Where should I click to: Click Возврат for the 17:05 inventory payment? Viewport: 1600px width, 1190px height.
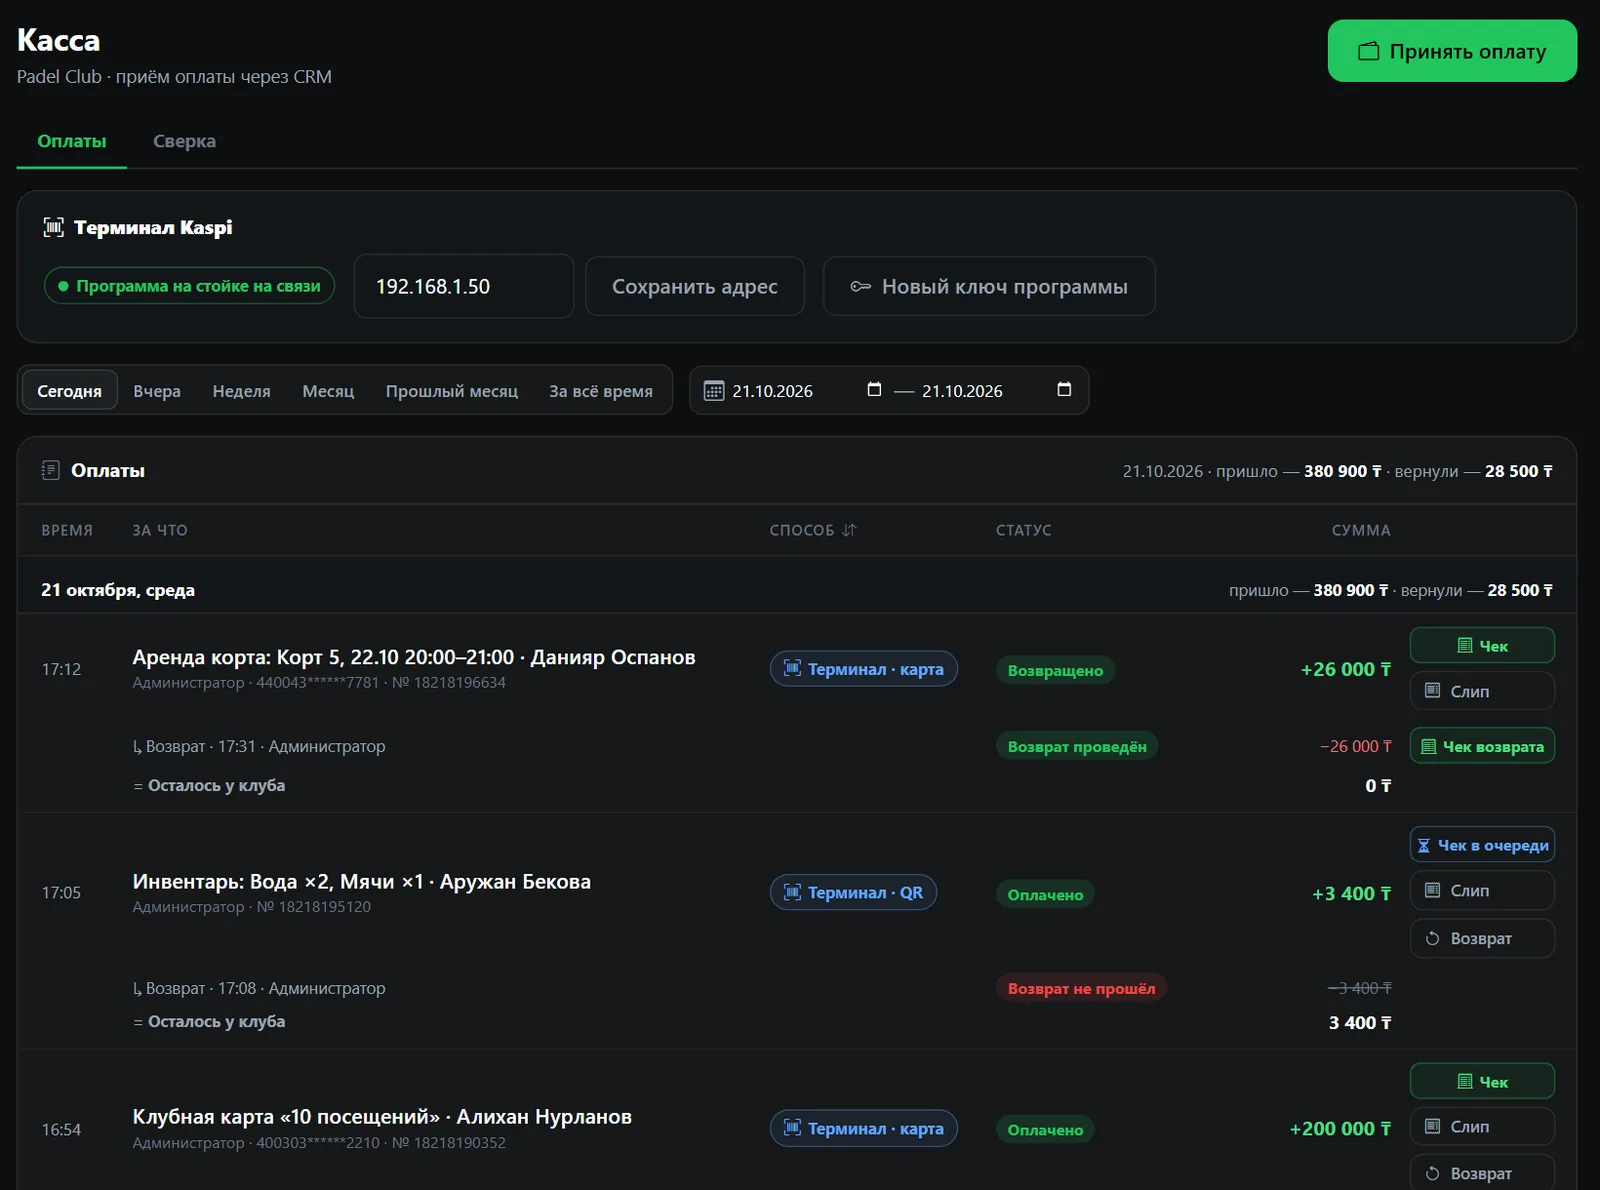coord(1482,938)
